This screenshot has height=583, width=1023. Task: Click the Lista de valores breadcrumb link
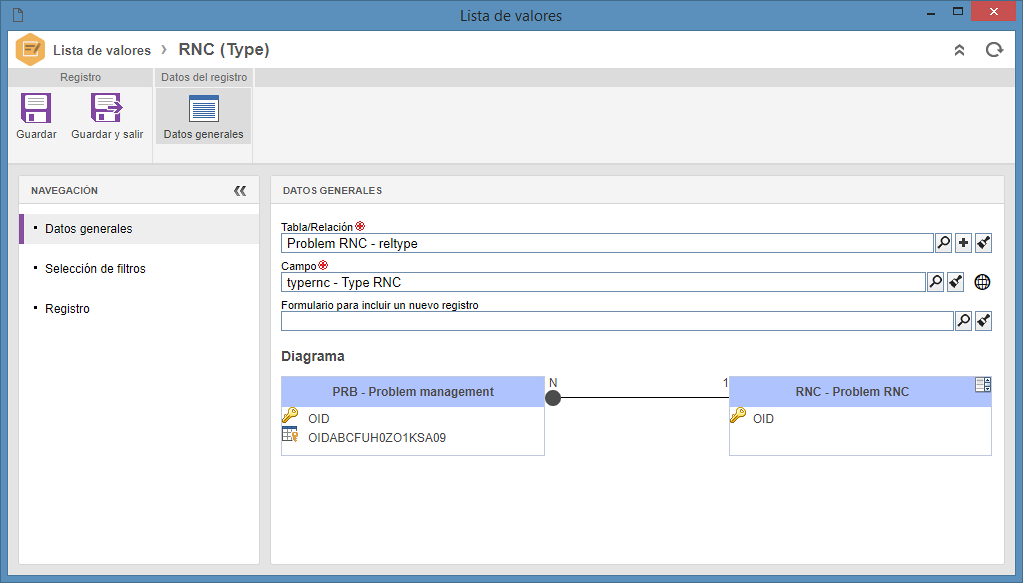coord(102,50)
